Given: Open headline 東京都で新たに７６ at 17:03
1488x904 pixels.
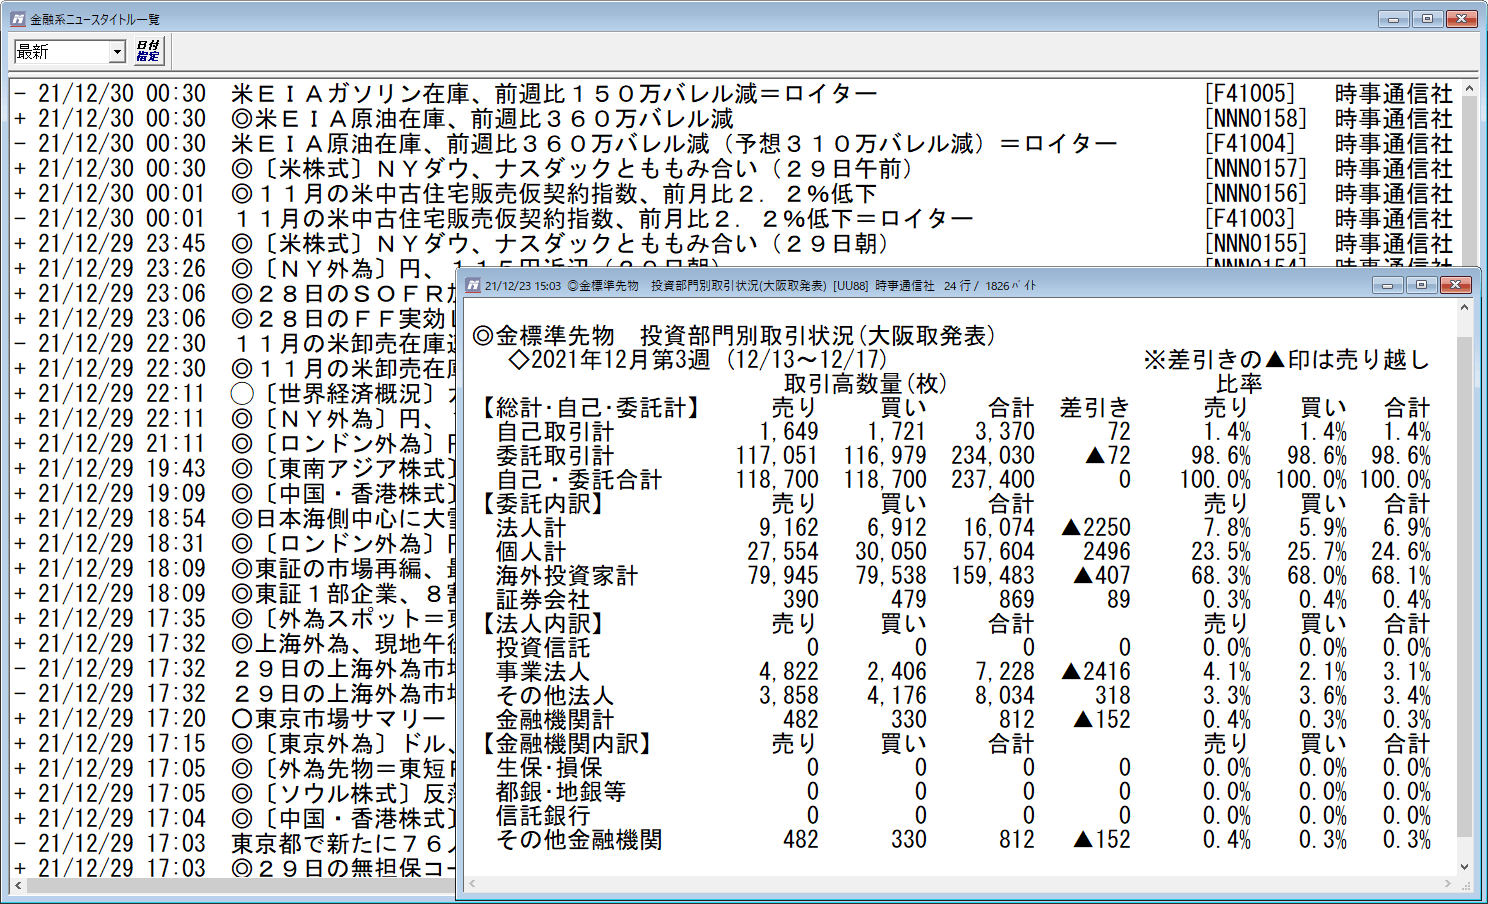Looking at the screenshot, I should point(340,844).
